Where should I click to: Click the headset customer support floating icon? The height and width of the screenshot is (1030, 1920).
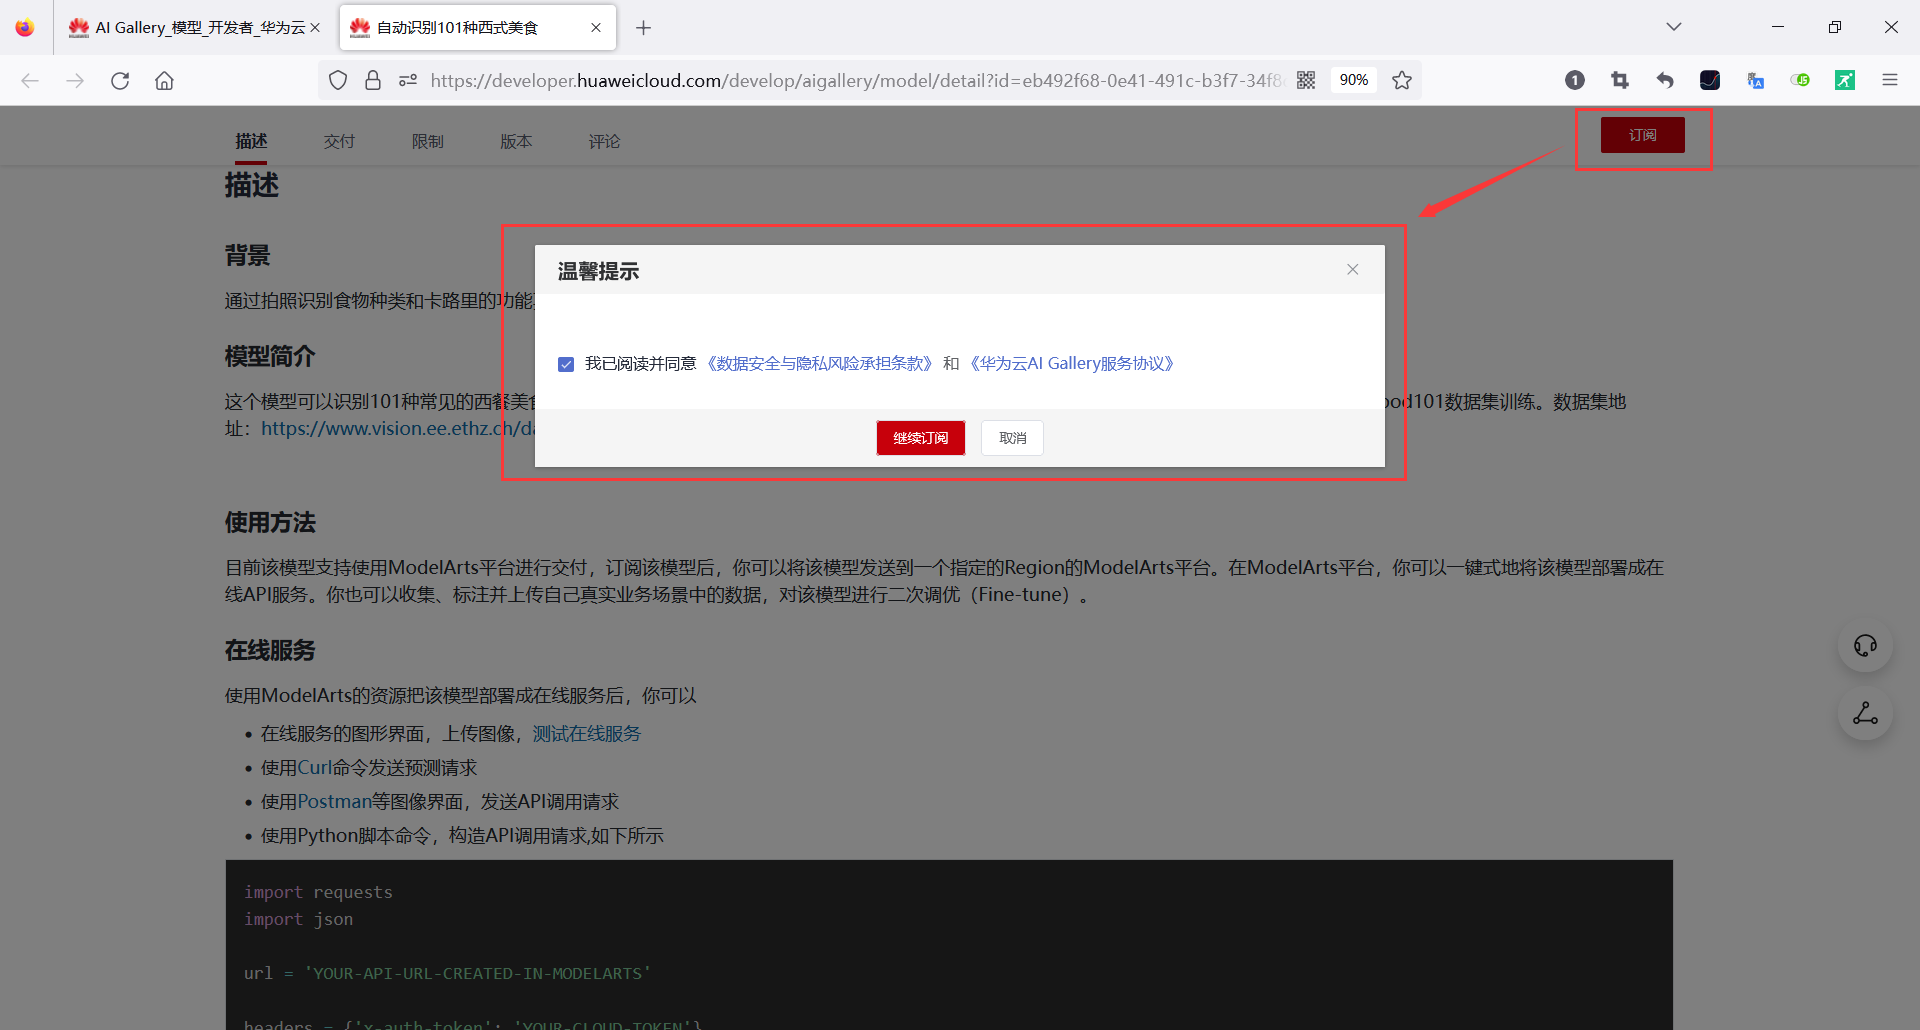point(1864,645)
